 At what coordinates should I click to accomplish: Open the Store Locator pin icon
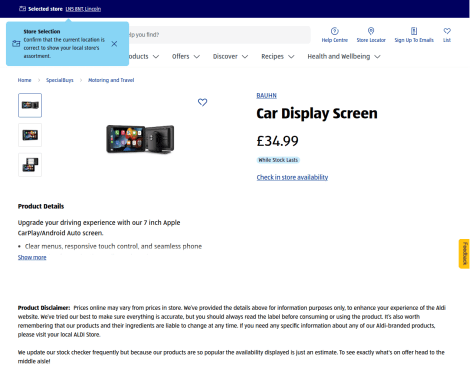point(371,31)
